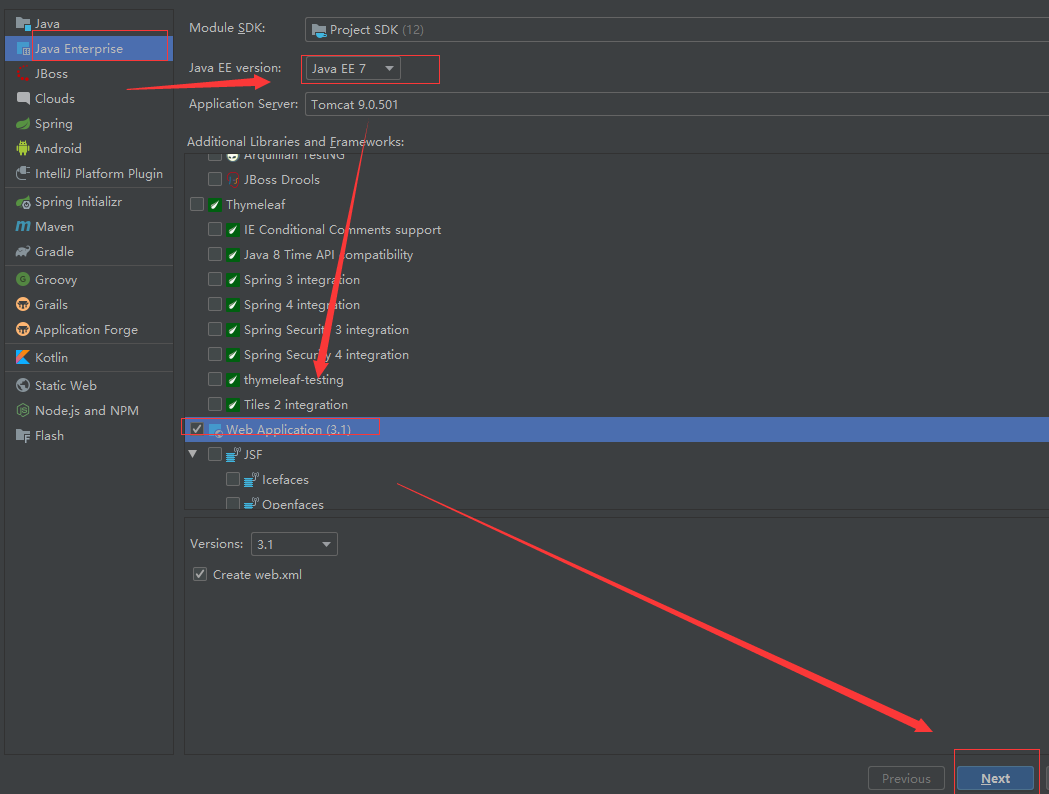Click the Icefaces framework icon
This screenshot has height=794, width=1049.
(251, 480)
